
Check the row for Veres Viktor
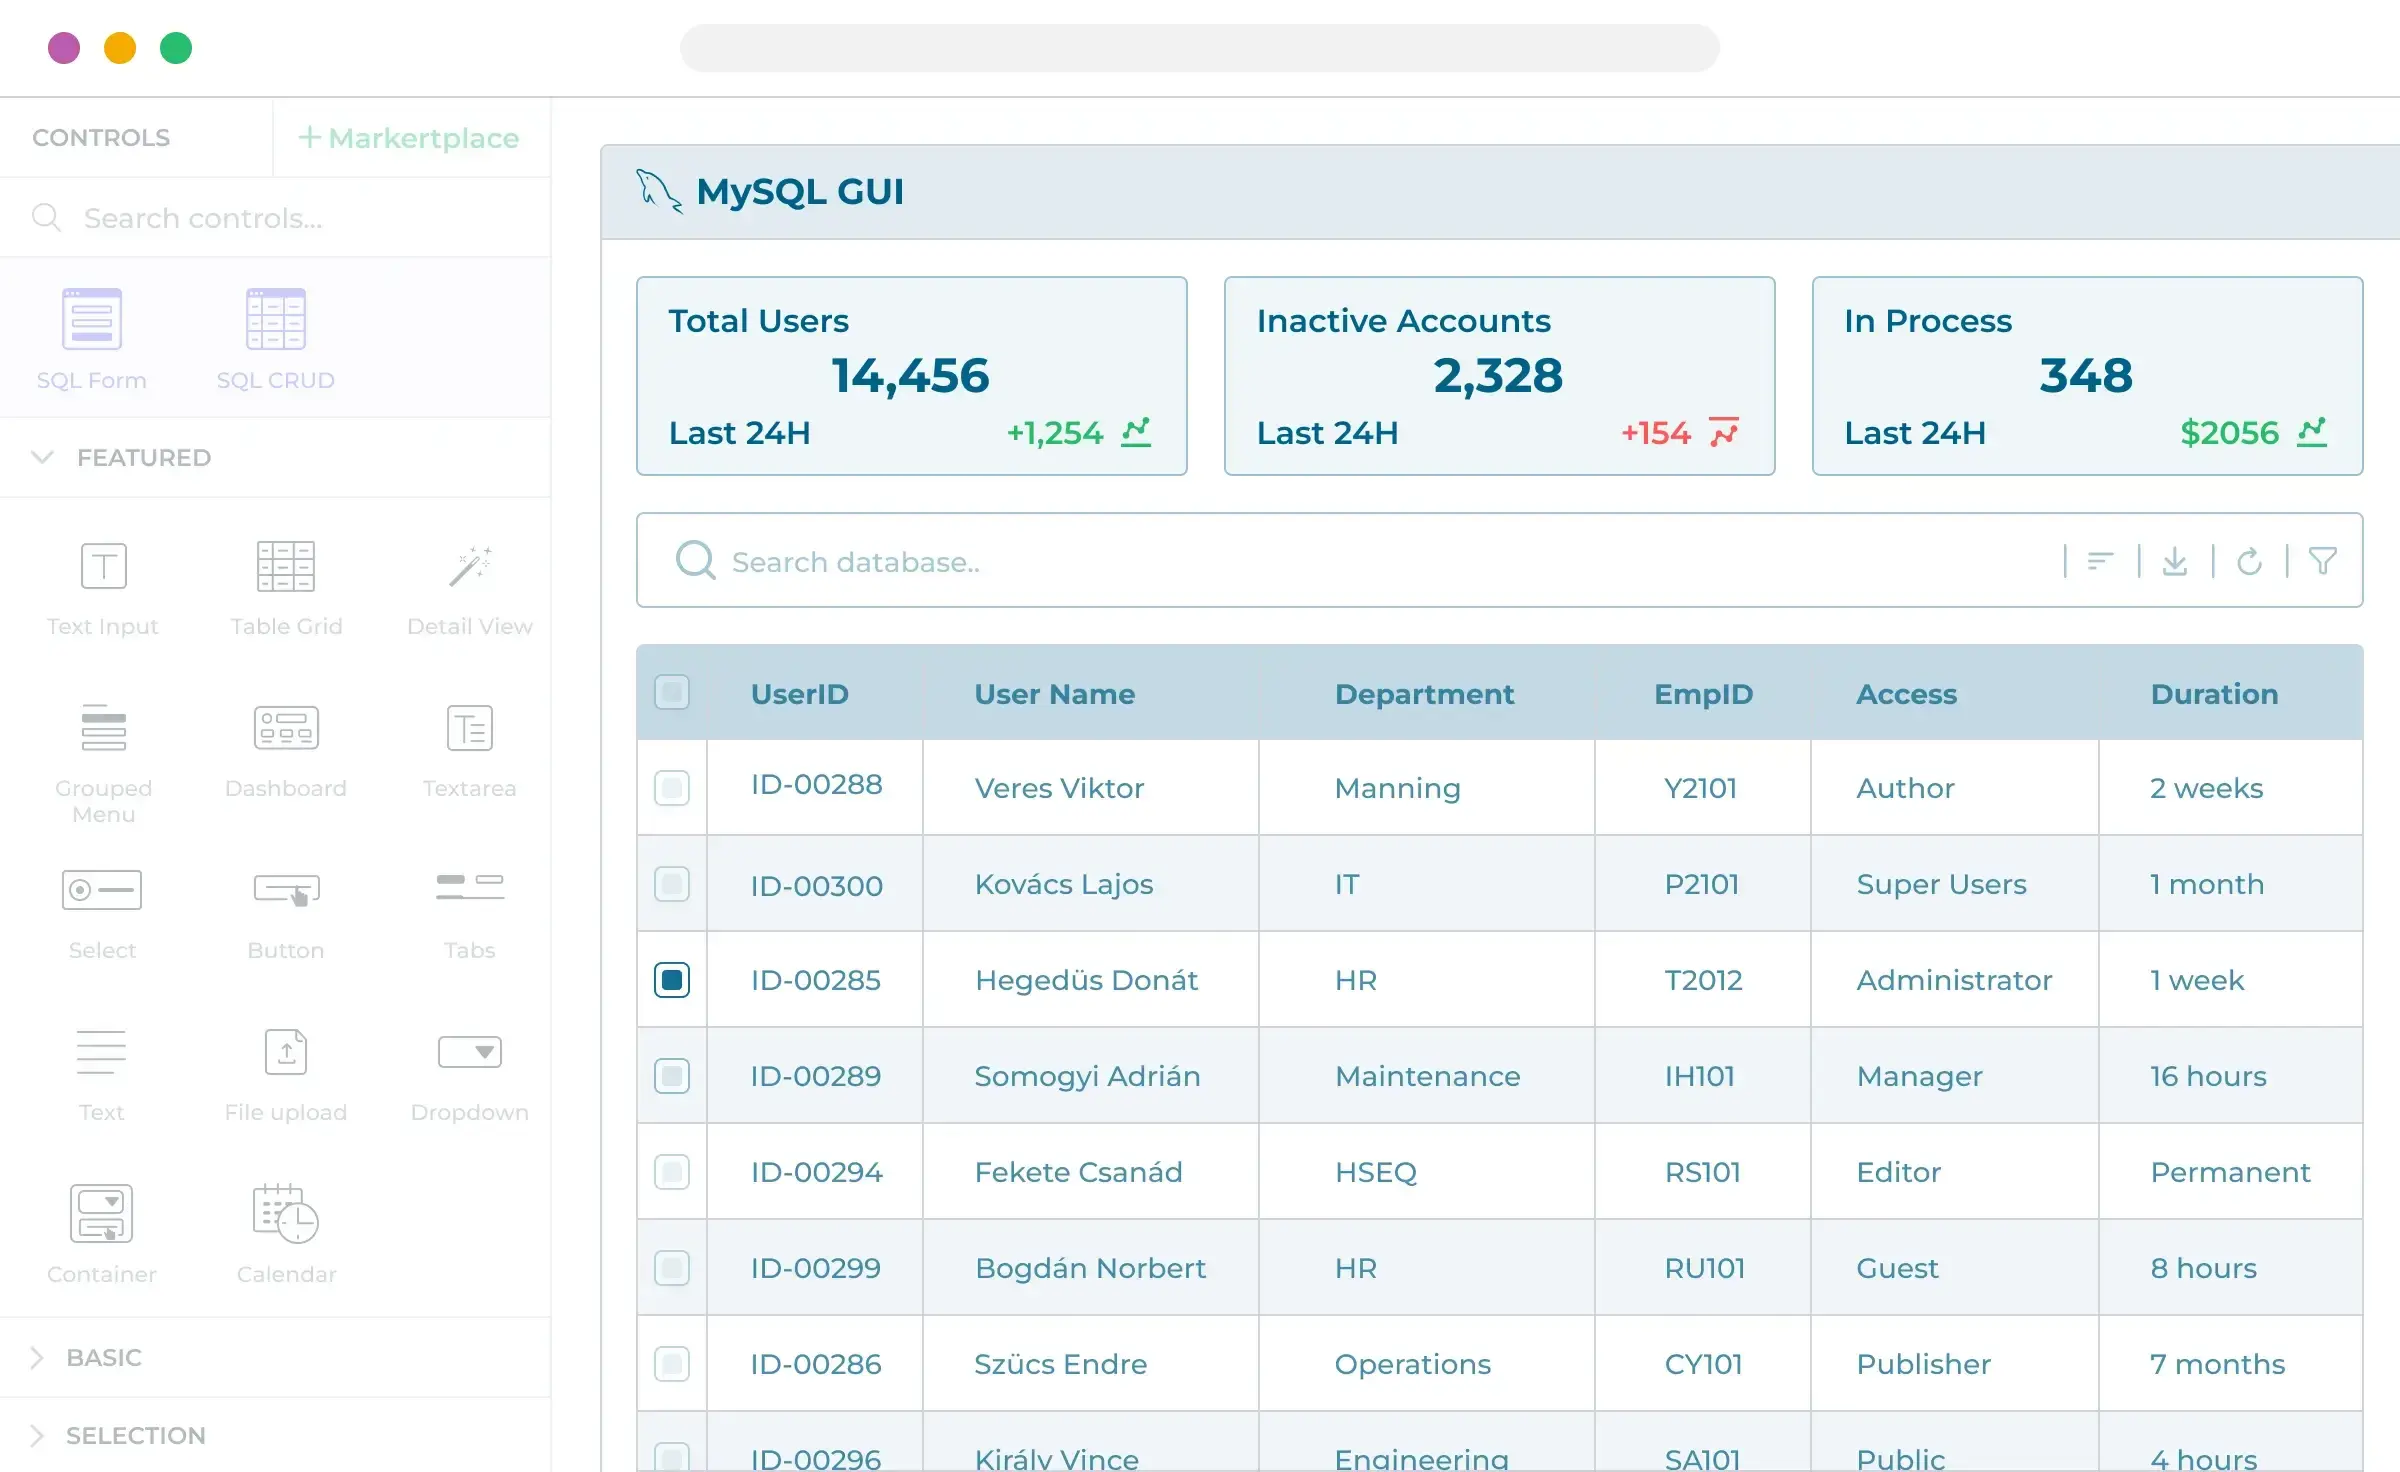(x=671, y=788)
